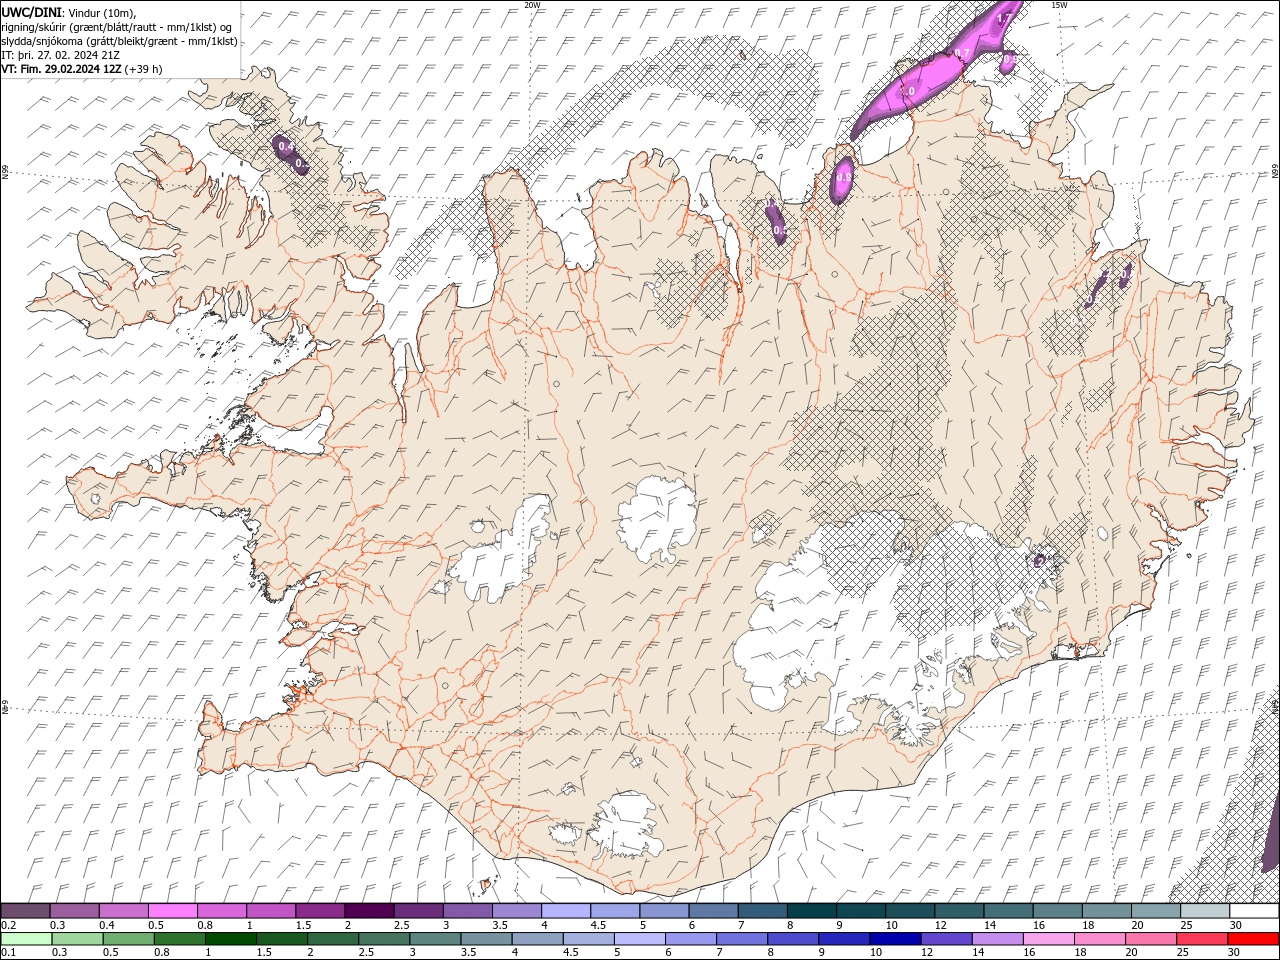Viewport: 1280px width, 960px height.
Task: Pick the light green 0.3 swatch in lower legend row
Action: coord(77,939)
